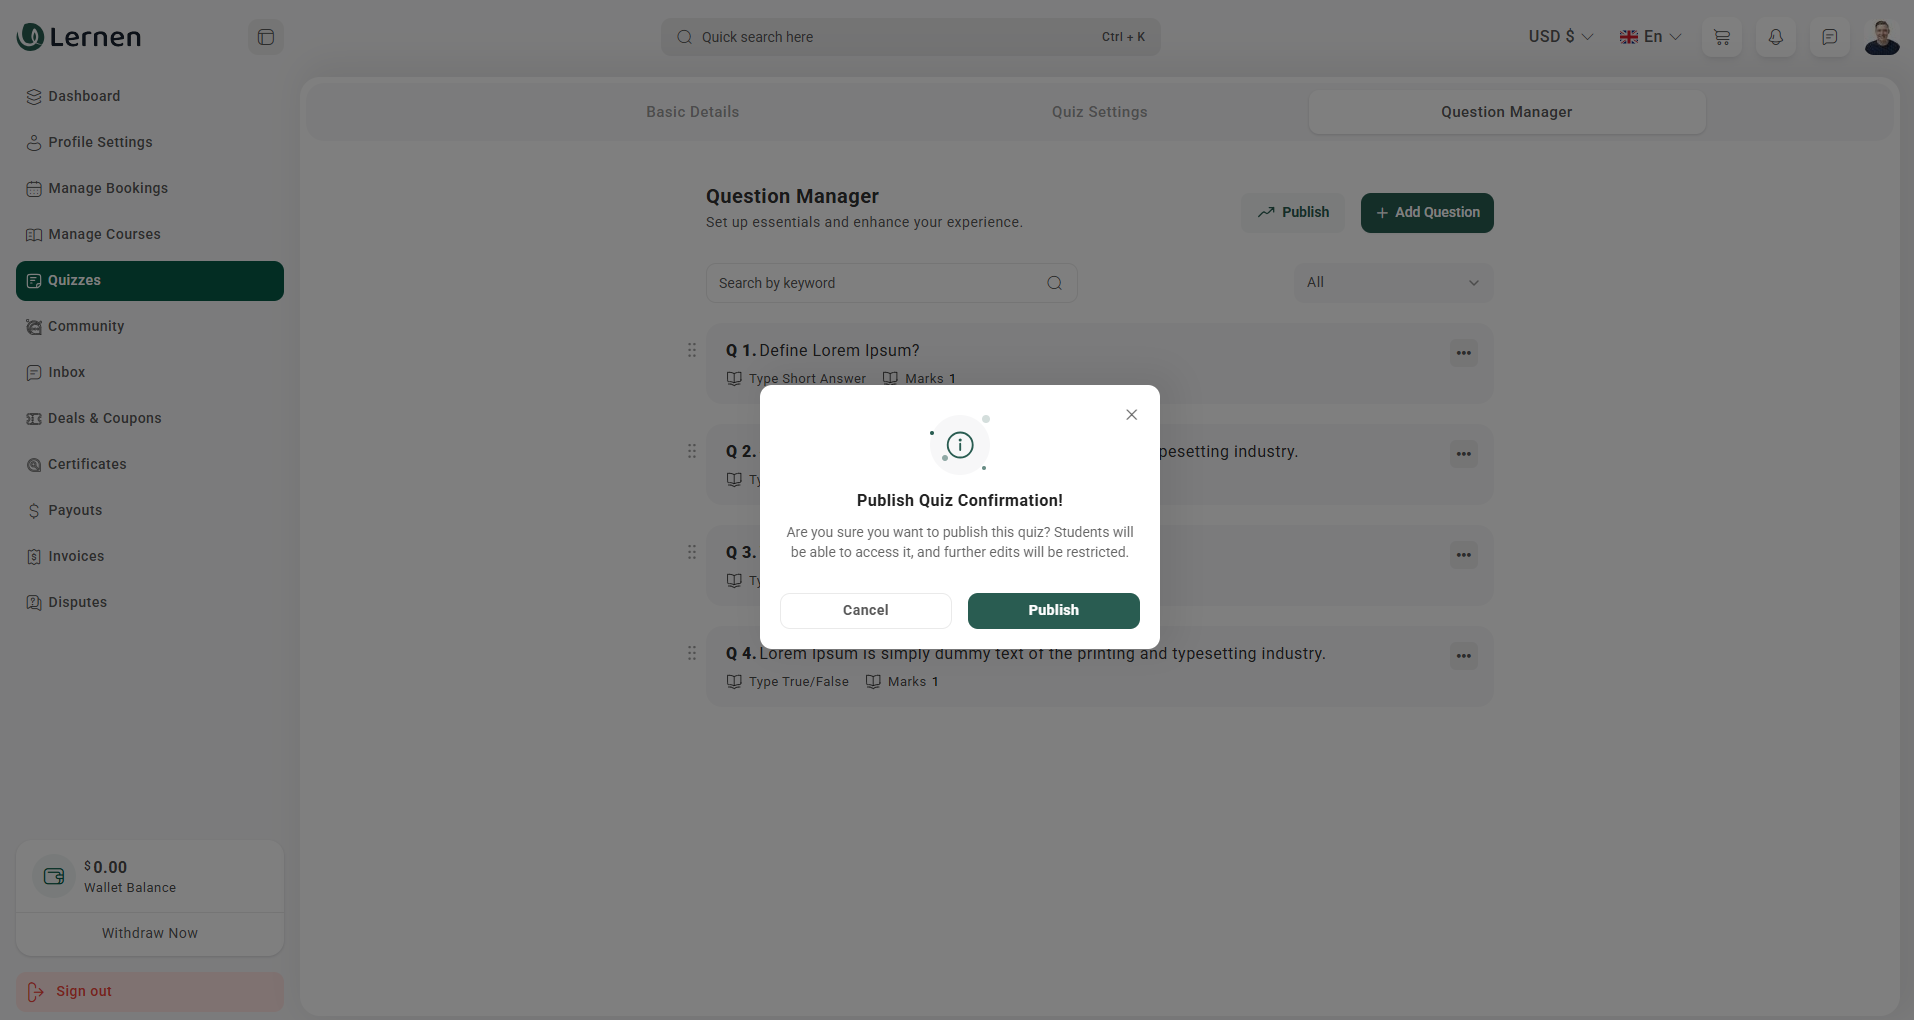Switch to the Quiz Settings tab
1914x1020 pixels.
pos(1099,112)
